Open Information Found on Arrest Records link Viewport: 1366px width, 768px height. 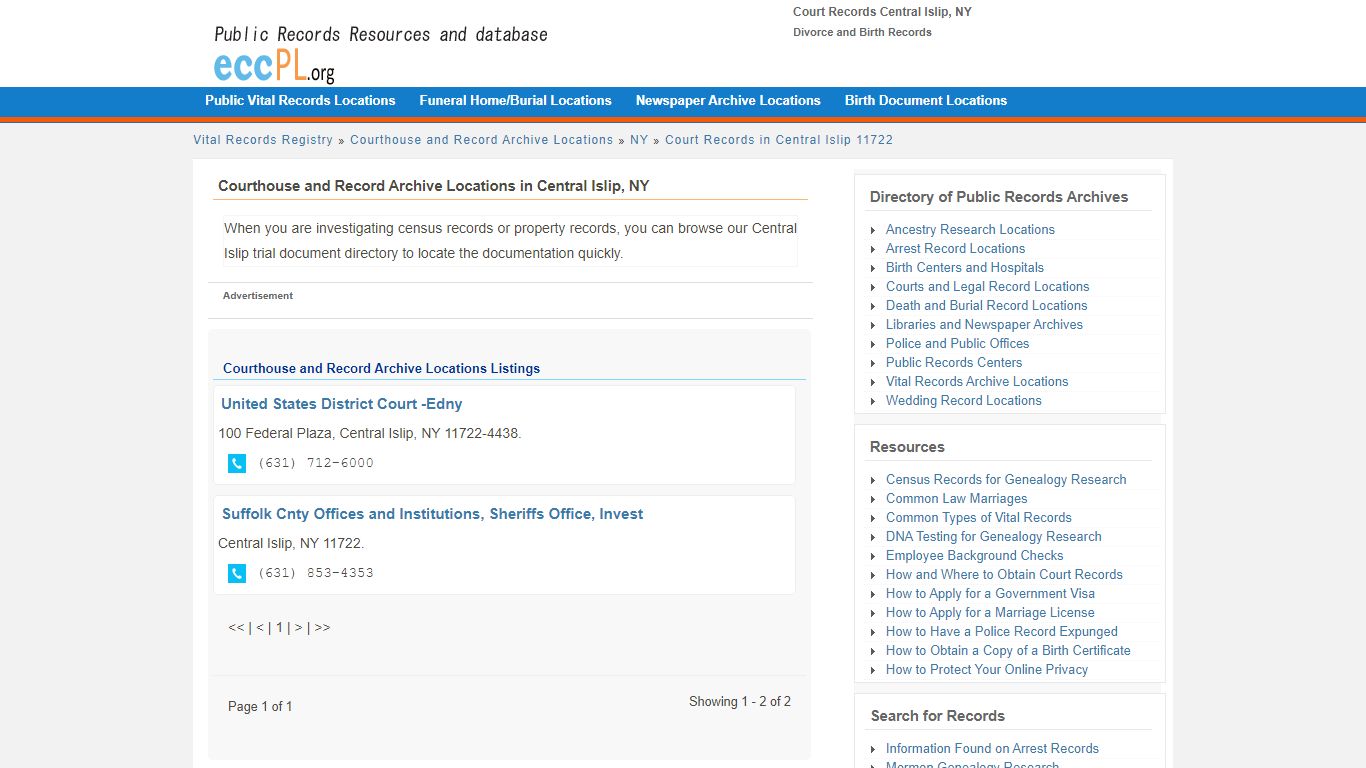click(992, 748)
